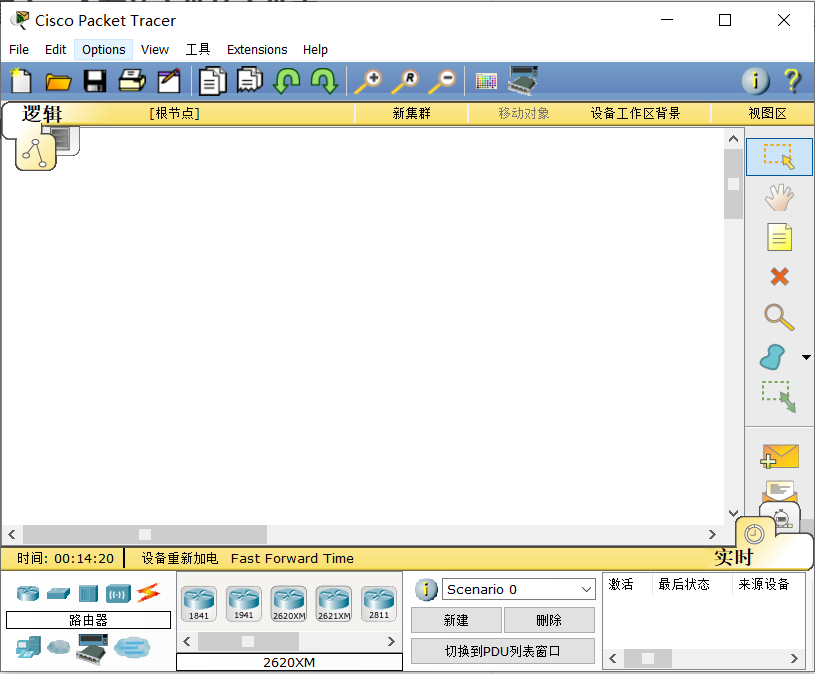Screen dimensions: 815x674
Task: Switch to the 逻辑 workspace tab
Action: (42, 114)
